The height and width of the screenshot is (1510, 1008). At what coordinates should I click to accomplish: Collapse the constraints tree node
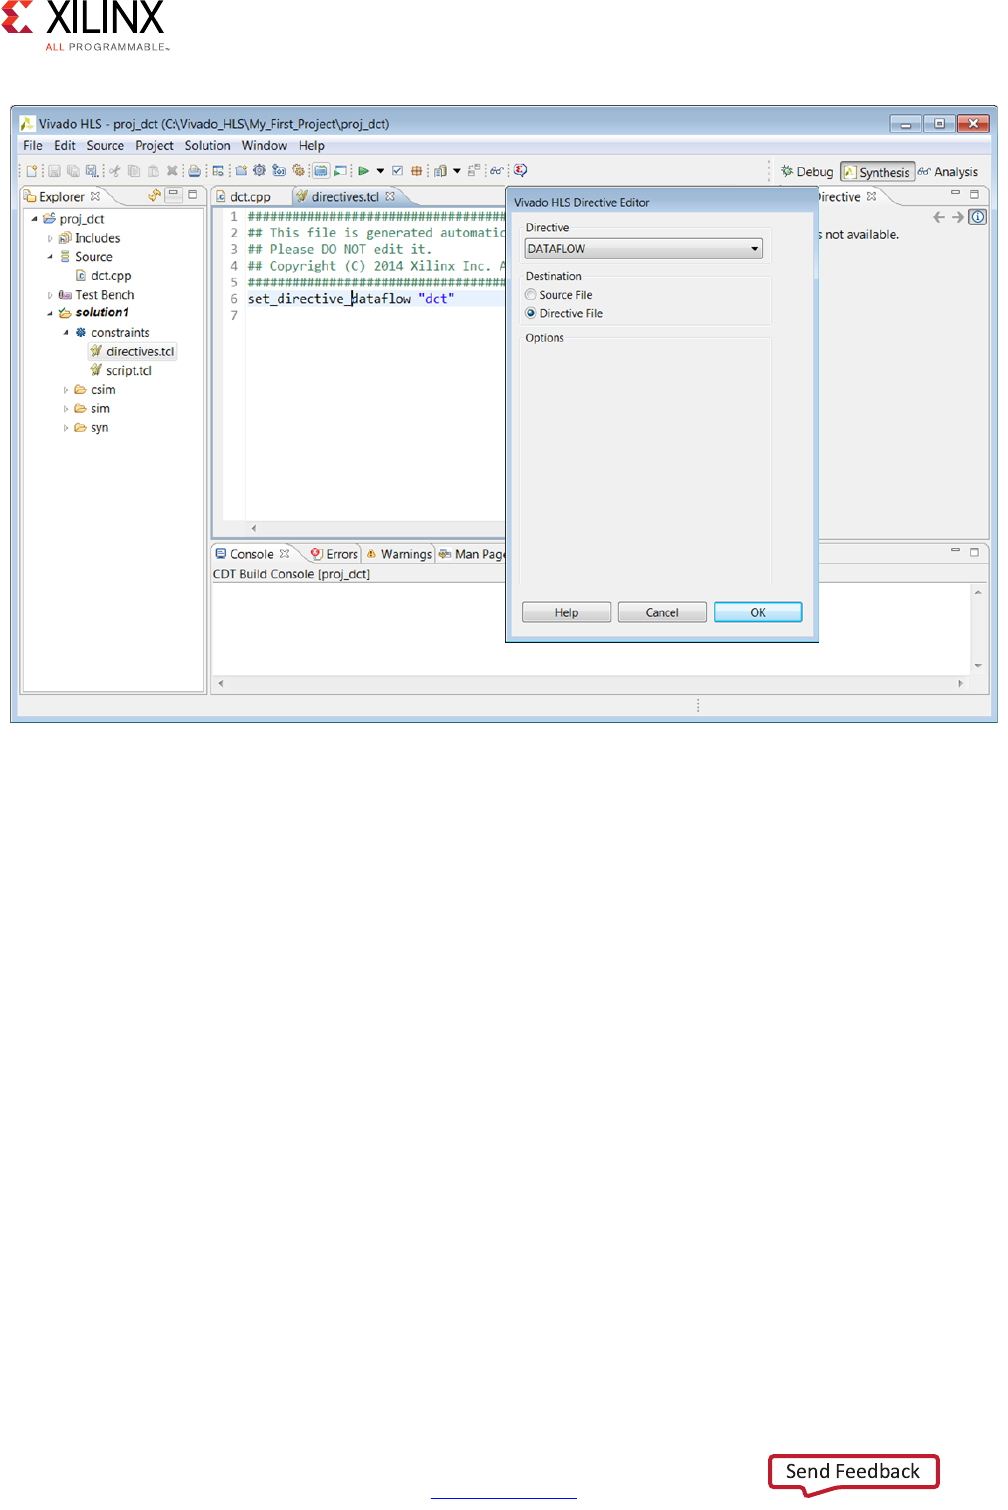click(x=66, y=333)
